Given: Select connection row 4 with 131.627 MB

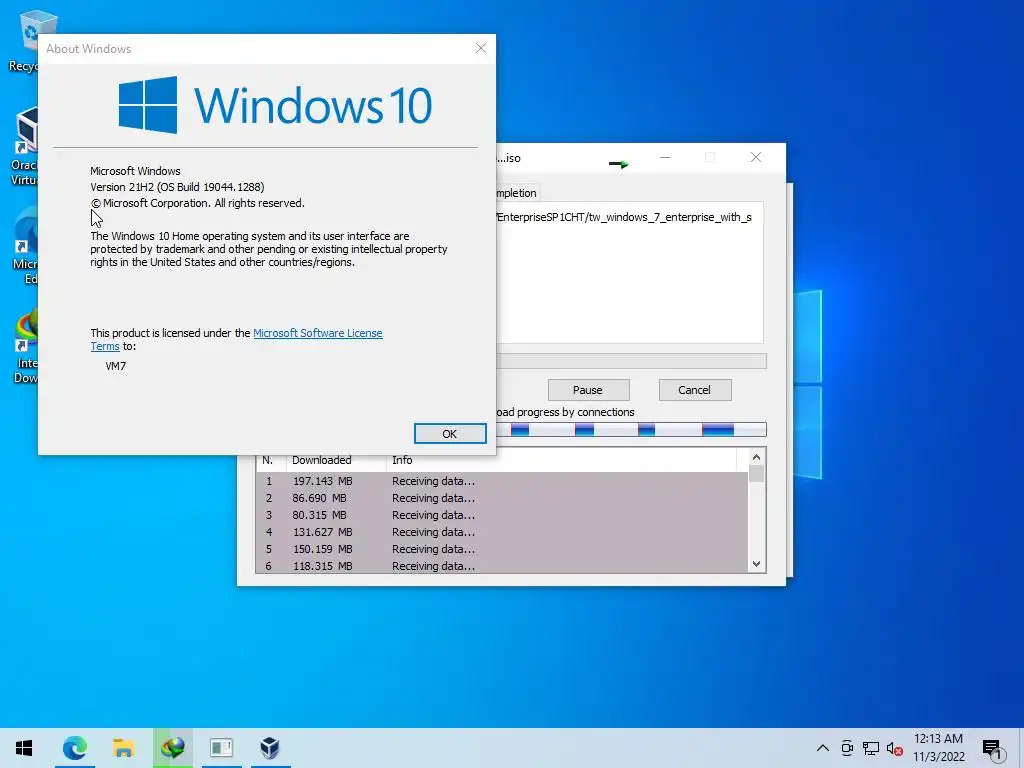Looking at the screenshot, I should [x=502, y=532].
